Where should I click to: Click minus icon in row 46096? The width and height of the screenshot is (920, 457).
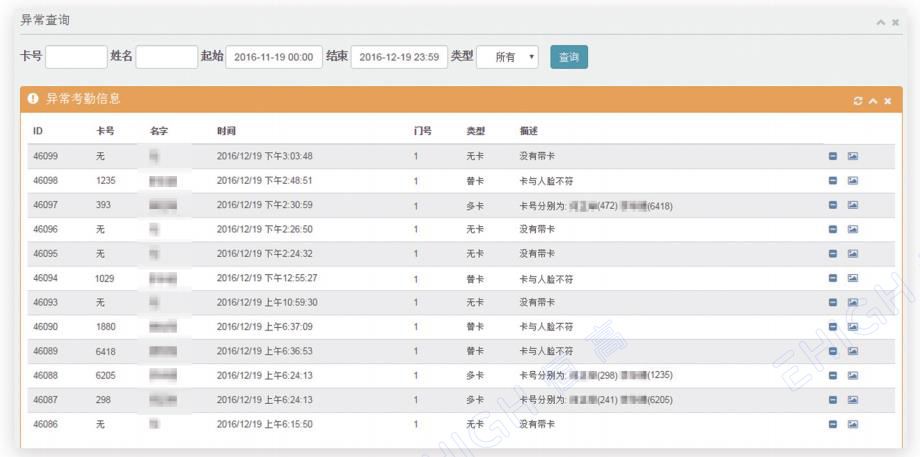point(833,229)
